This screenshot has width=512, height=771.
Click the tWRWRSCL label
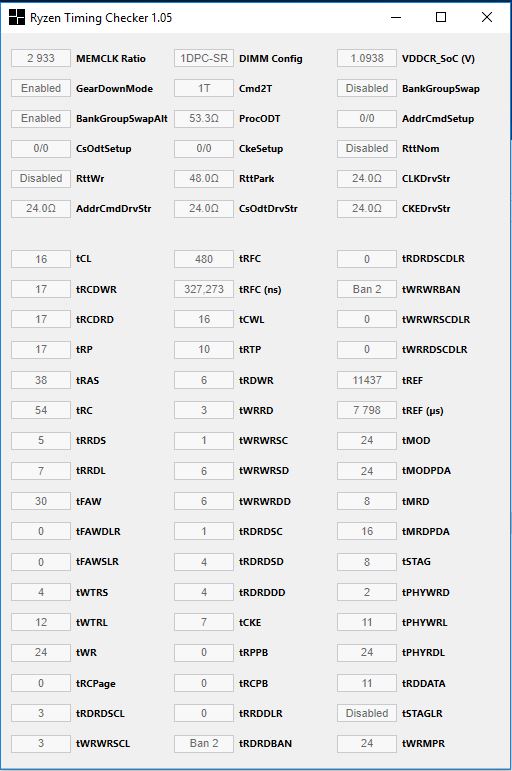click(x=103, y=743)
